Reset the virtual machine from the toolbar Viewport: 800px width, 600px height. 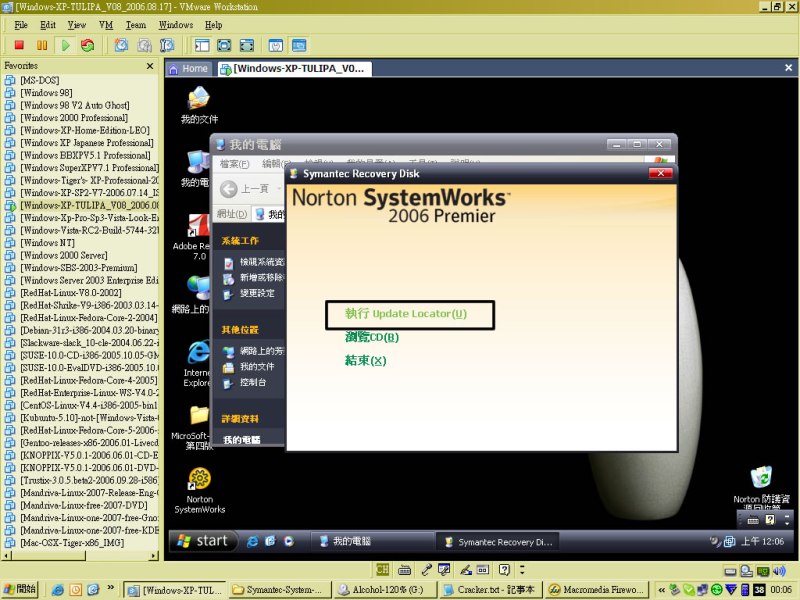88,45
